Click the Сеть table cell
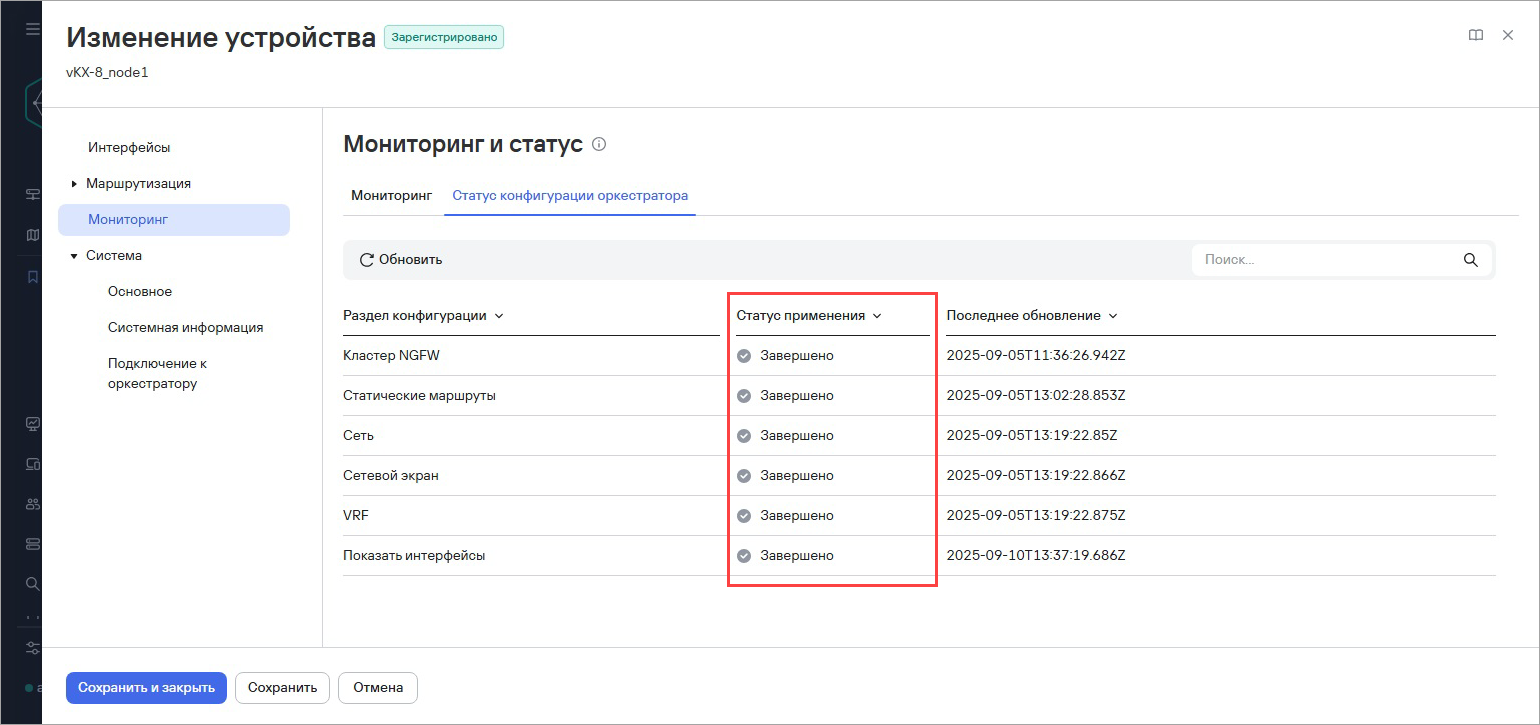The width and height of the screenshot is (1540, 725). tap(358, 436)
